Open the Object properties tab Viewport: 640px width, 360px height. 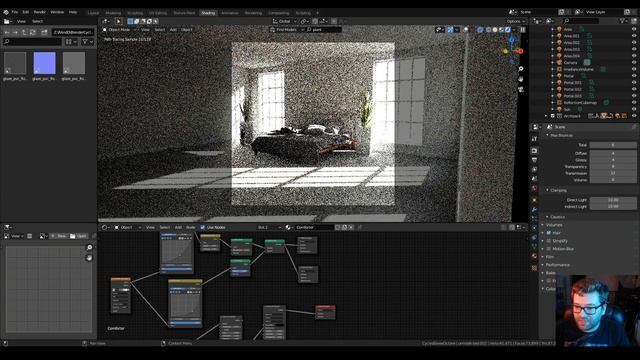(x=534, y=200)
